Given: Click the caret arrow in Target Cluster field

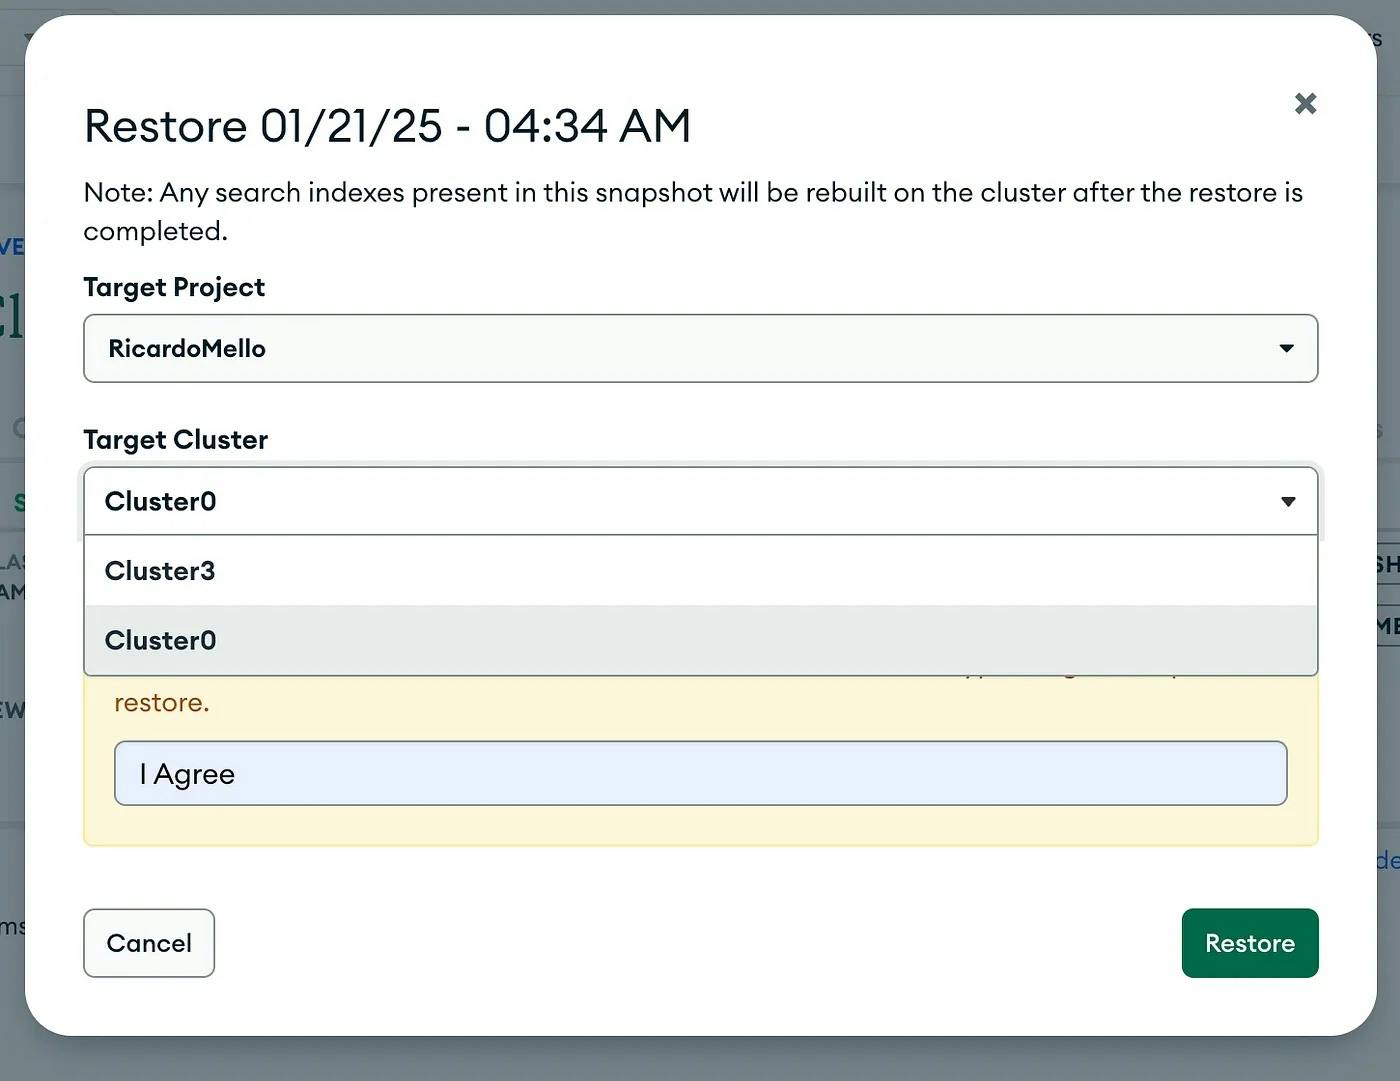Looking at the screenshot, I should pos(1288,502).
